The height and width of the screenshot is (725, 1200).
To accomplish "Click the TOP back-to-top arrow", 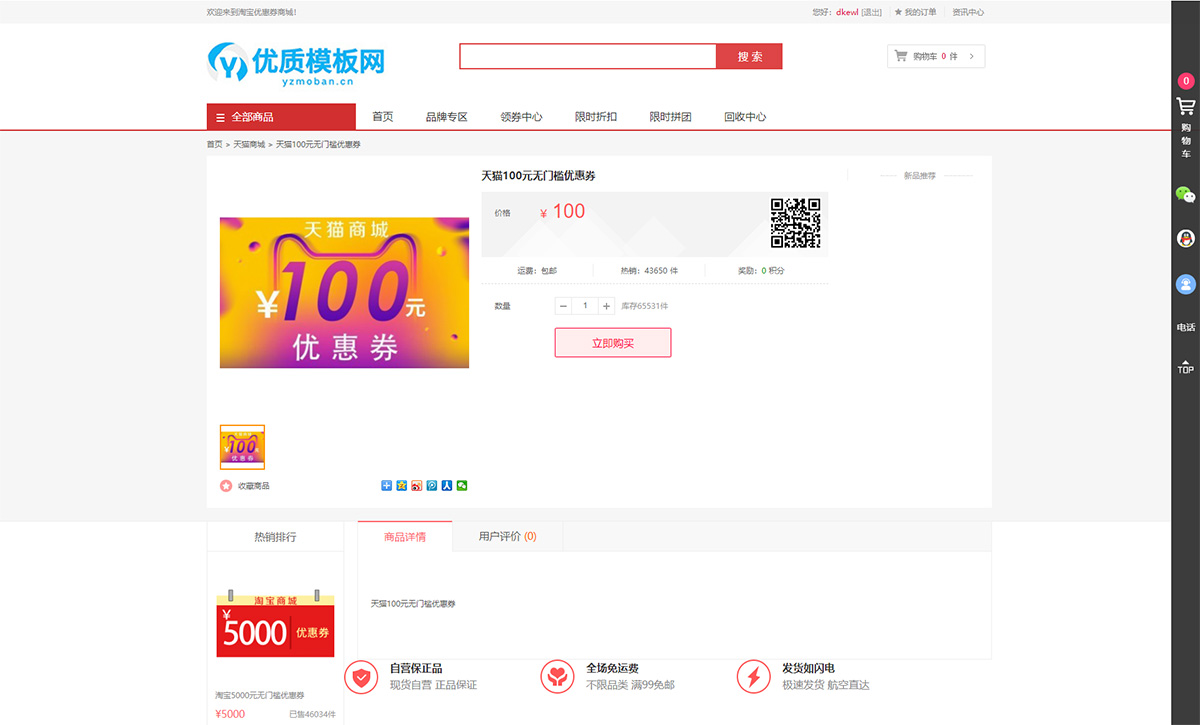I will [1185, 367].
